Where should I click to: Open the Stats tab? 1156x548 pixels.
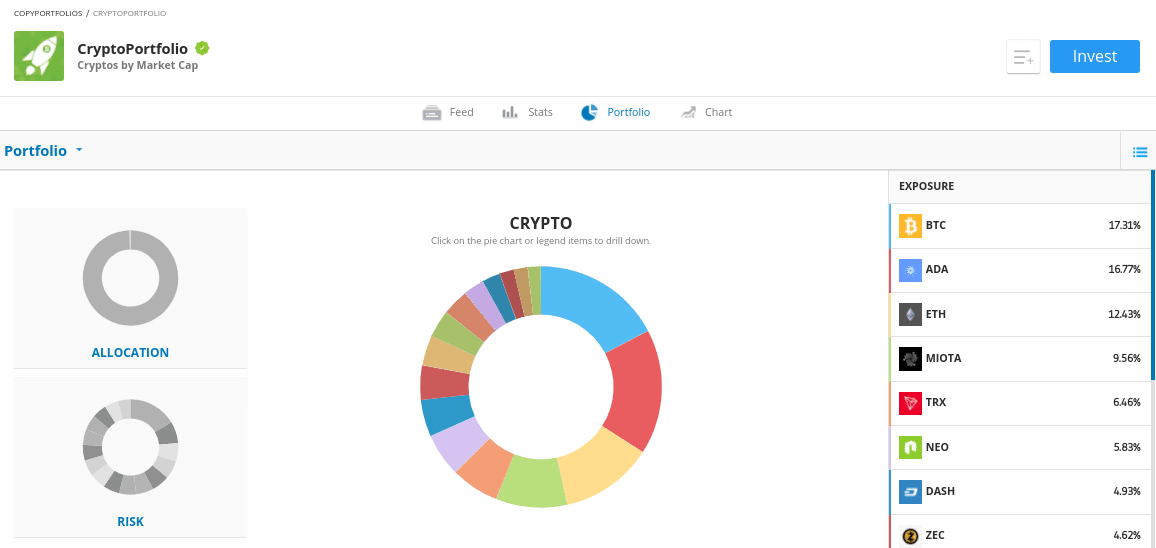527,112
